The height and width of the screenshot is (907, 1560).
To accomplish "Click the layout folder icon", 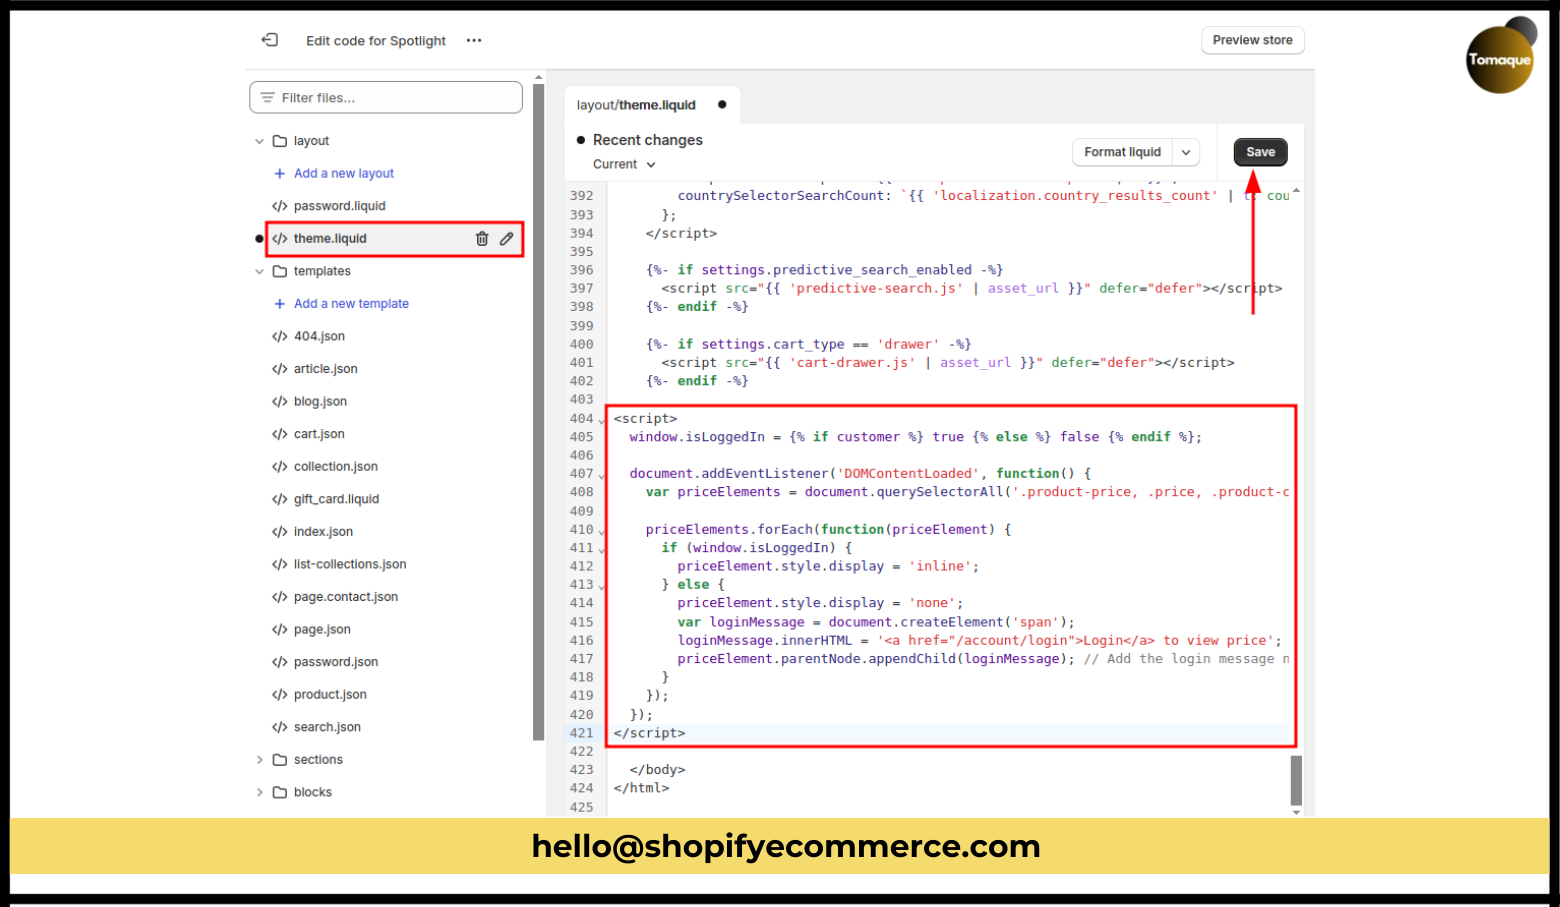I will click(280, 141).
